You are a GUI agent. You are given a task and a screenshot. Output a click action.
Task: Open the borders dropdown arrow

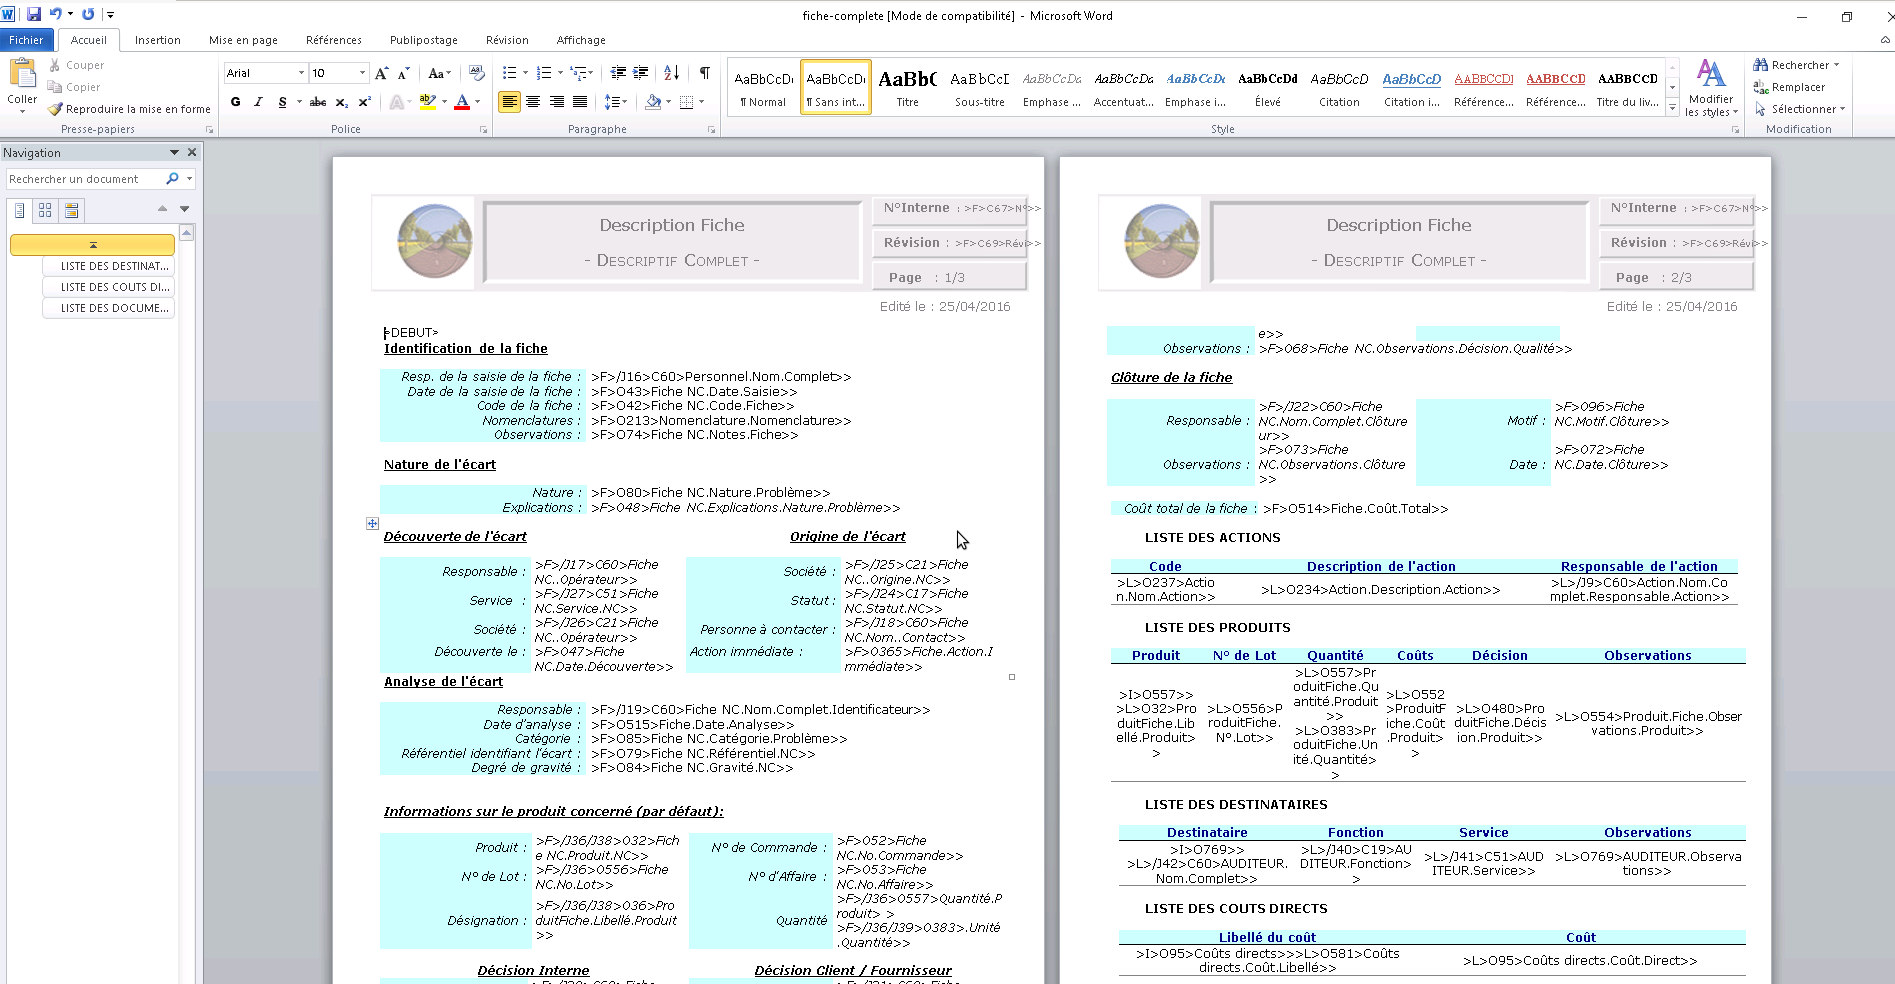pos(702,102)
